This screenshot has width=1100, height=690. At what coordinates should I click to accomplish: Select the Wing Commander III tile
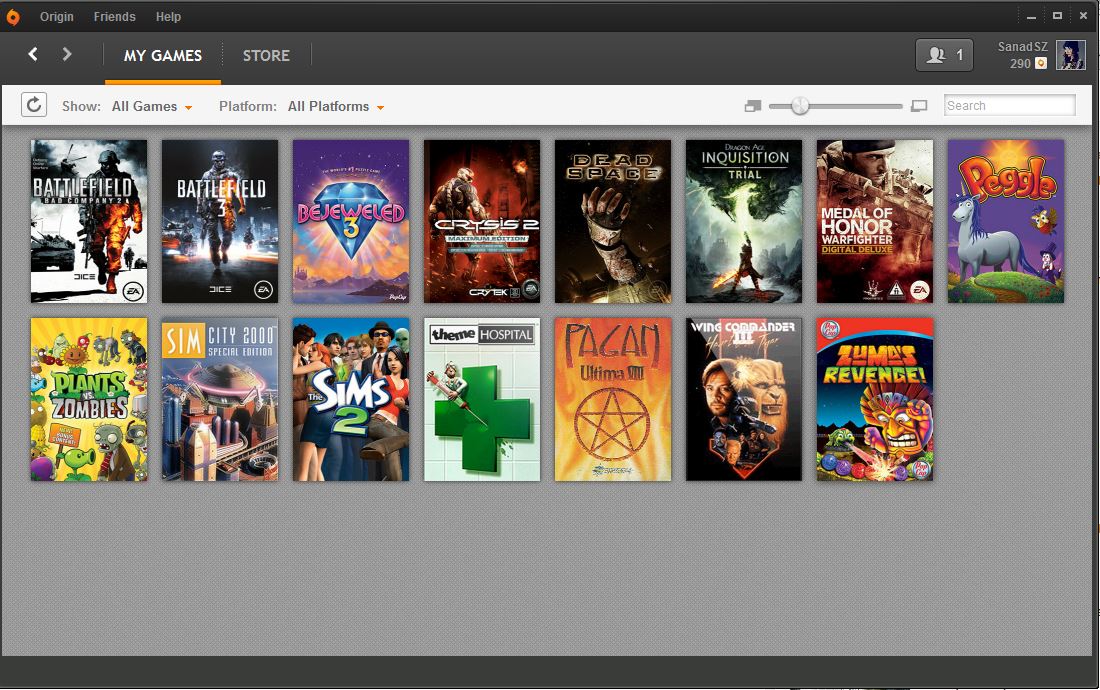744,399
